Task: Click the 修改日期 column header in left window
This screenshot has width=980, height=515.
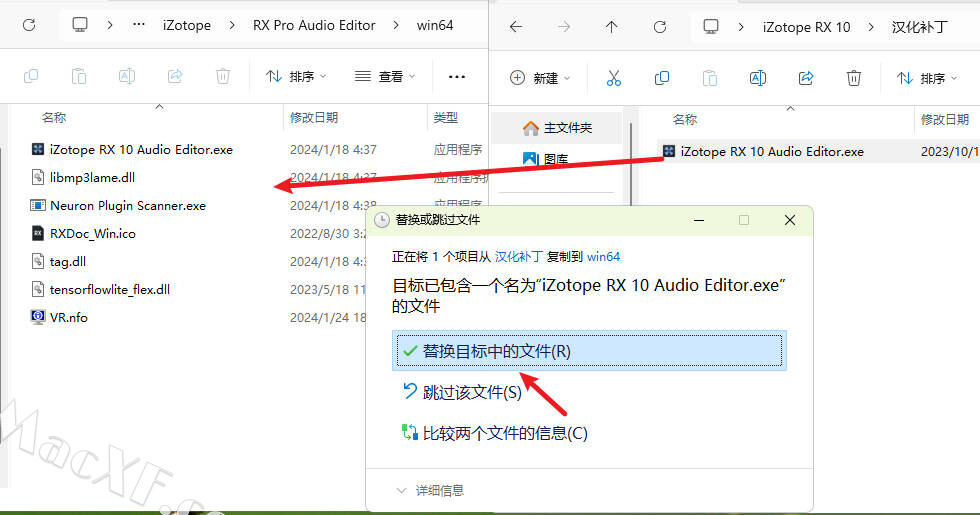Action: pos(314,117)
